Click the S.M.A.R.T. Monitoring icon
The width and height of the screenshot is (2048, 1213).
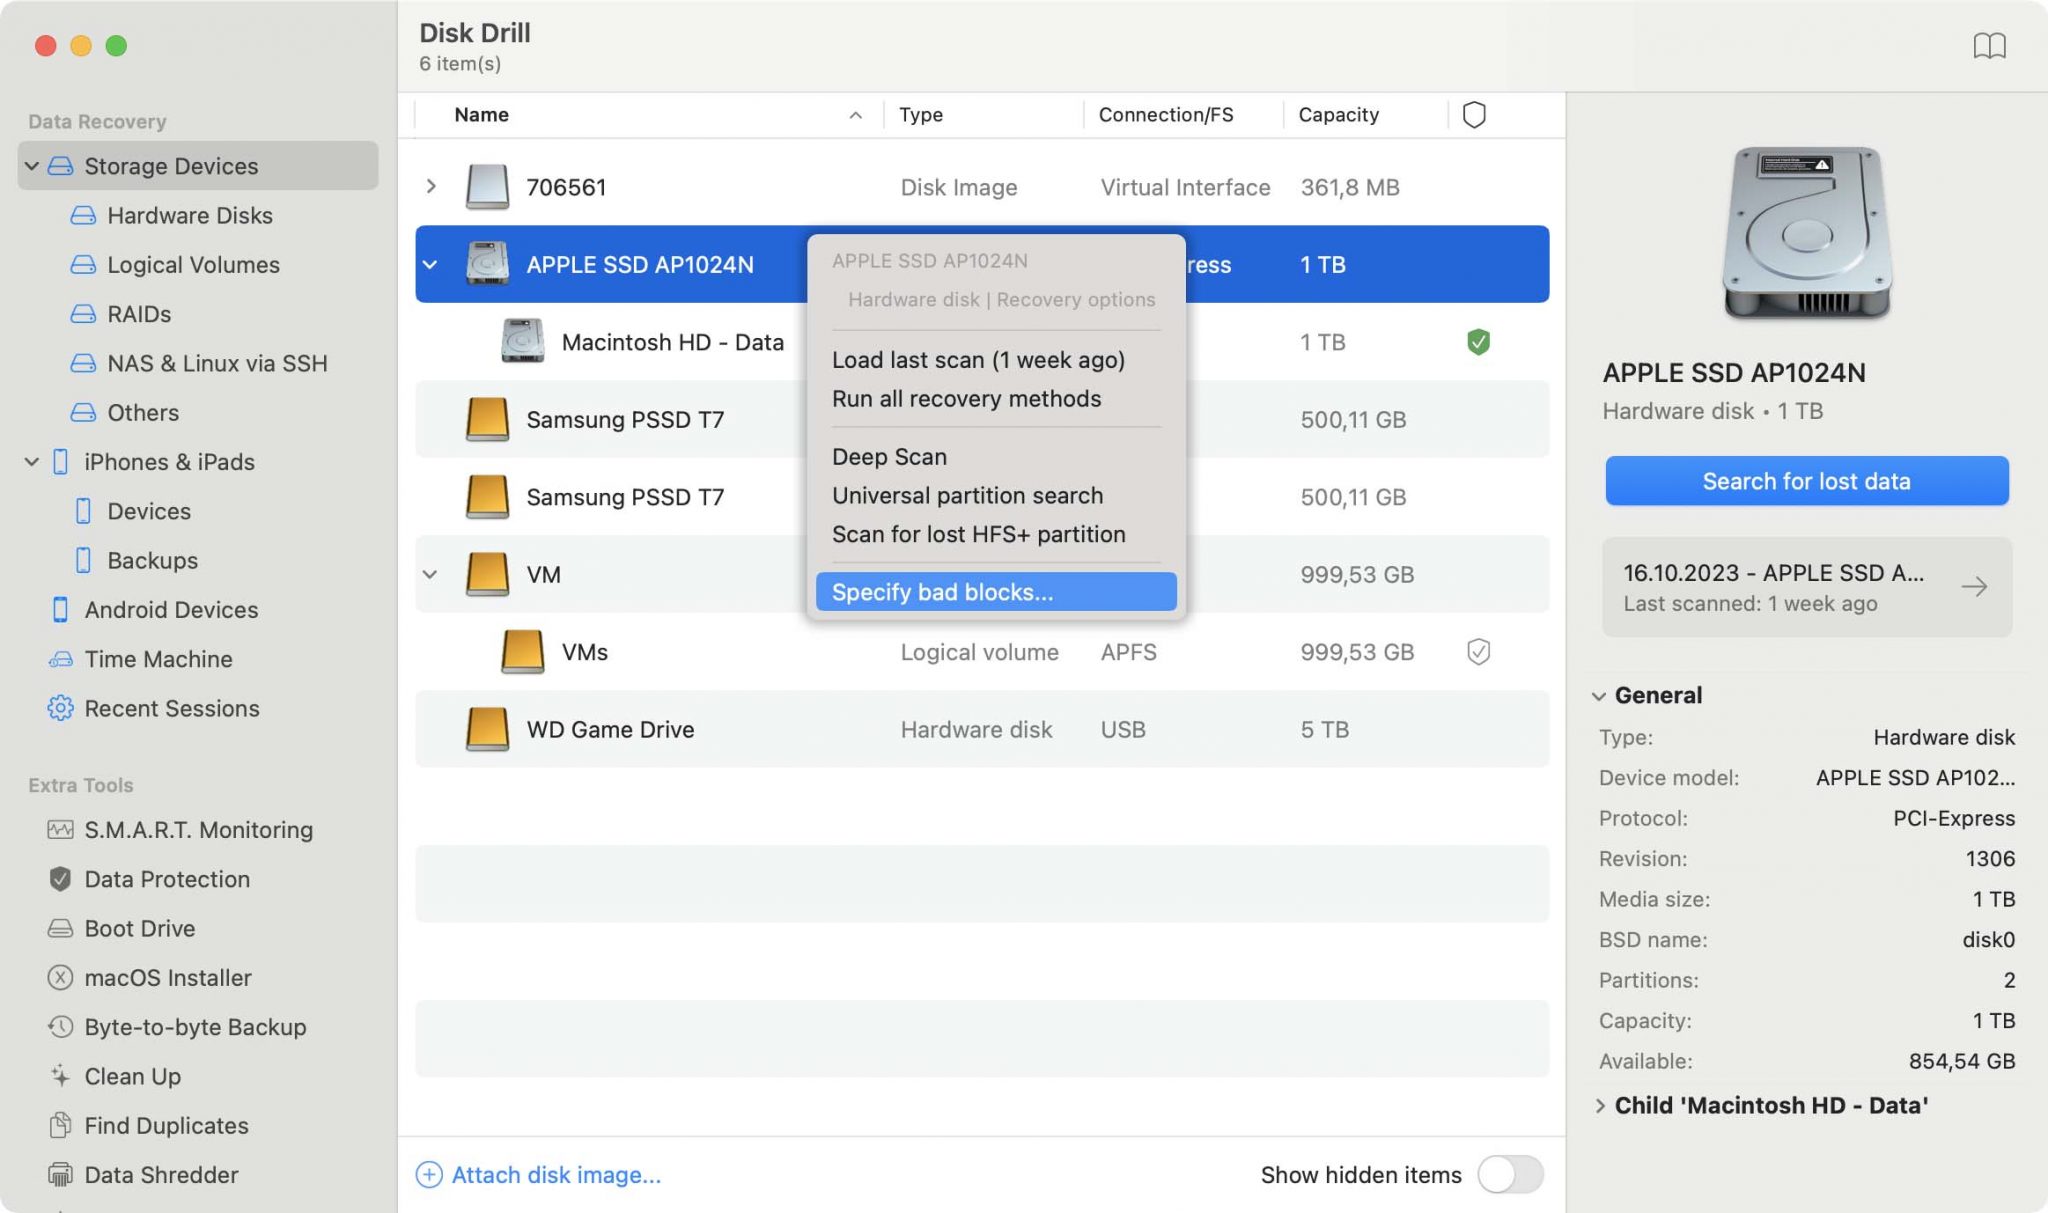tap(60, 829)
